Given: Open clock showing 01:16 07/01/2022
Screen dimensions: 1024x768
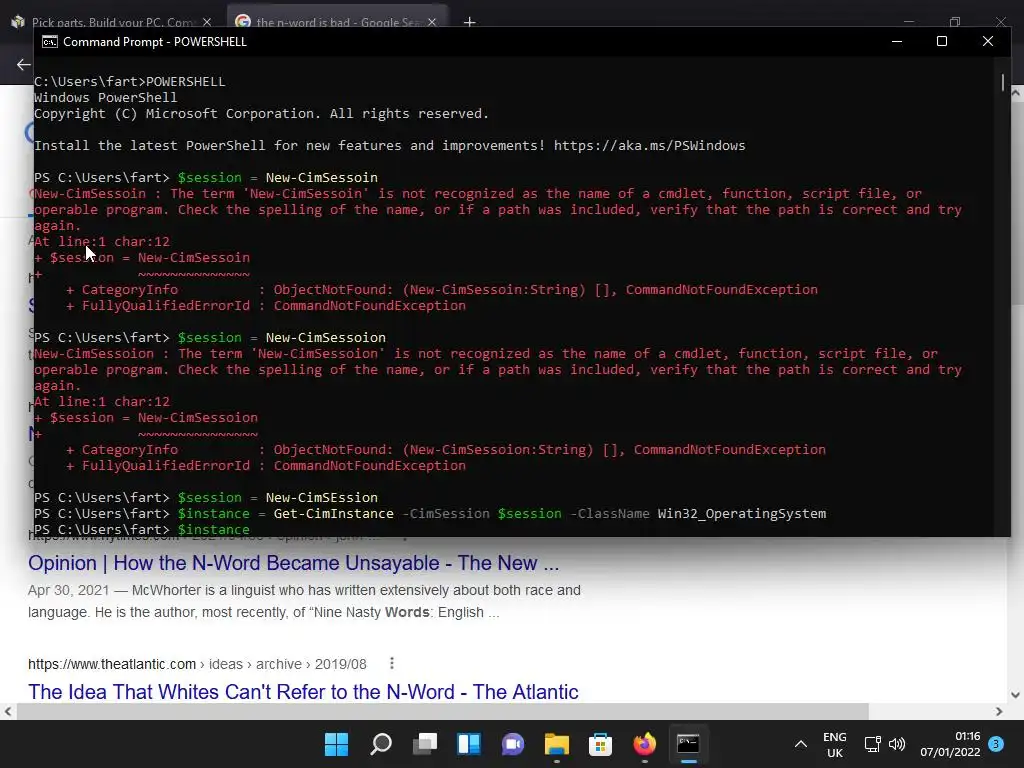Looking at the screenshot, I should click(950, 744).
